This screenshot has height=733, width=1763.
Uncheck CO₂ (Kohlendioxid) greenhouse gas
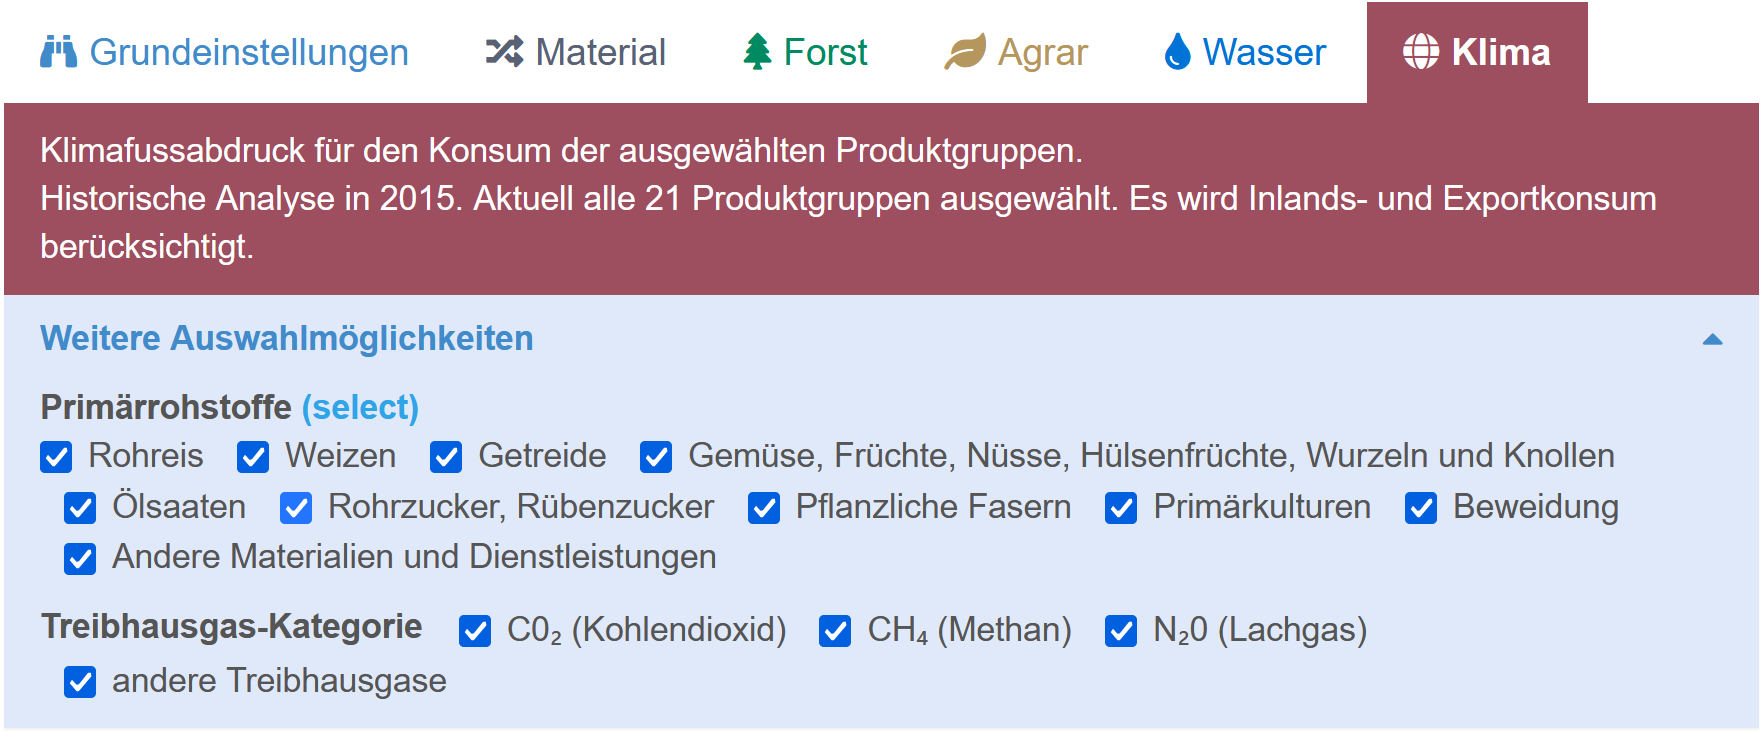[475, 631]
